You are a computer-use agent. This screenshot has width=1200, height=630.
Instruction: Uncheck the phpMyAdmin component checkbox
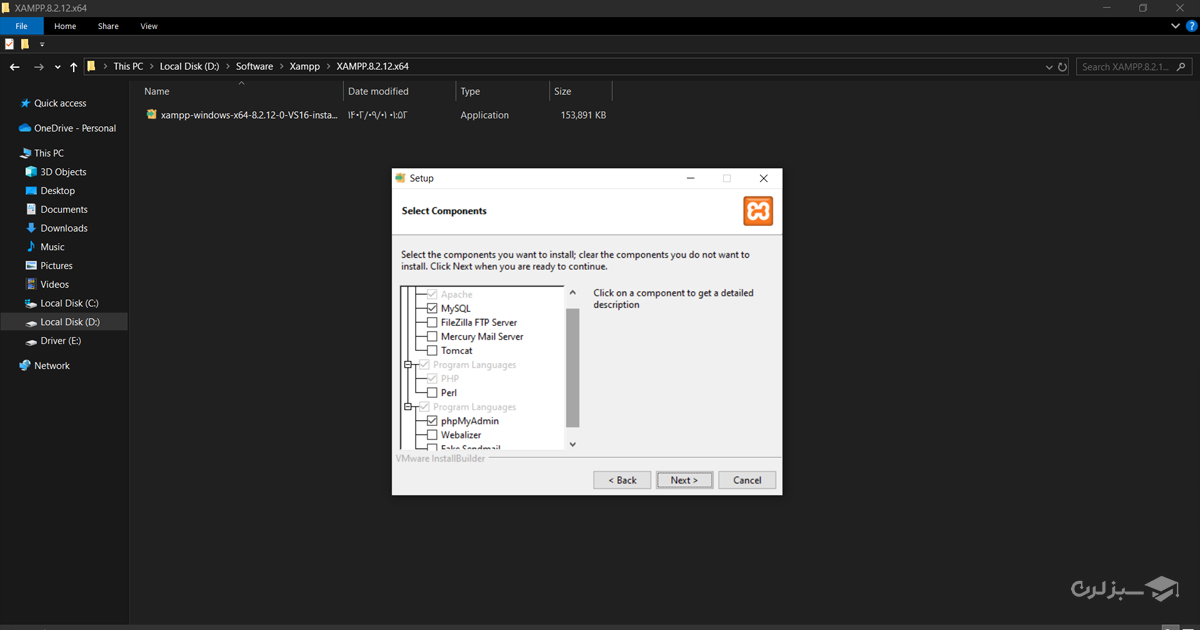(432, 421)
